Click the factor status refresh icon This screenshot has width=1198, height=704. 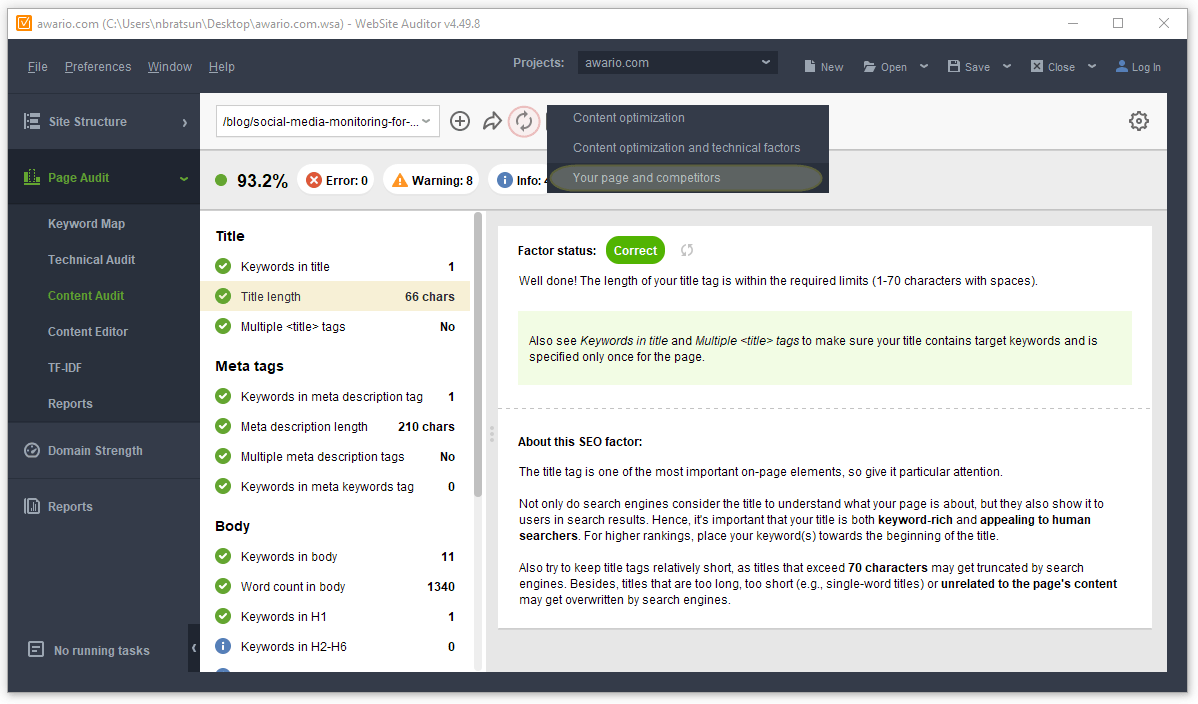tap(687, 250)
